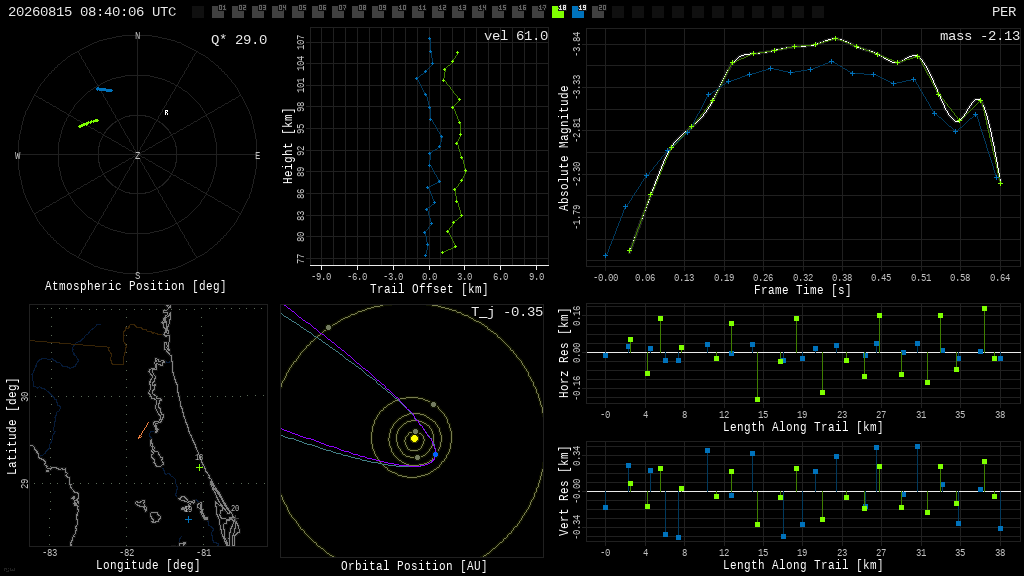The width and height of the screenshot is (1024, 576).
Task: Click the yellow Sun dot in orbital plot
Action: coord(414,439)
